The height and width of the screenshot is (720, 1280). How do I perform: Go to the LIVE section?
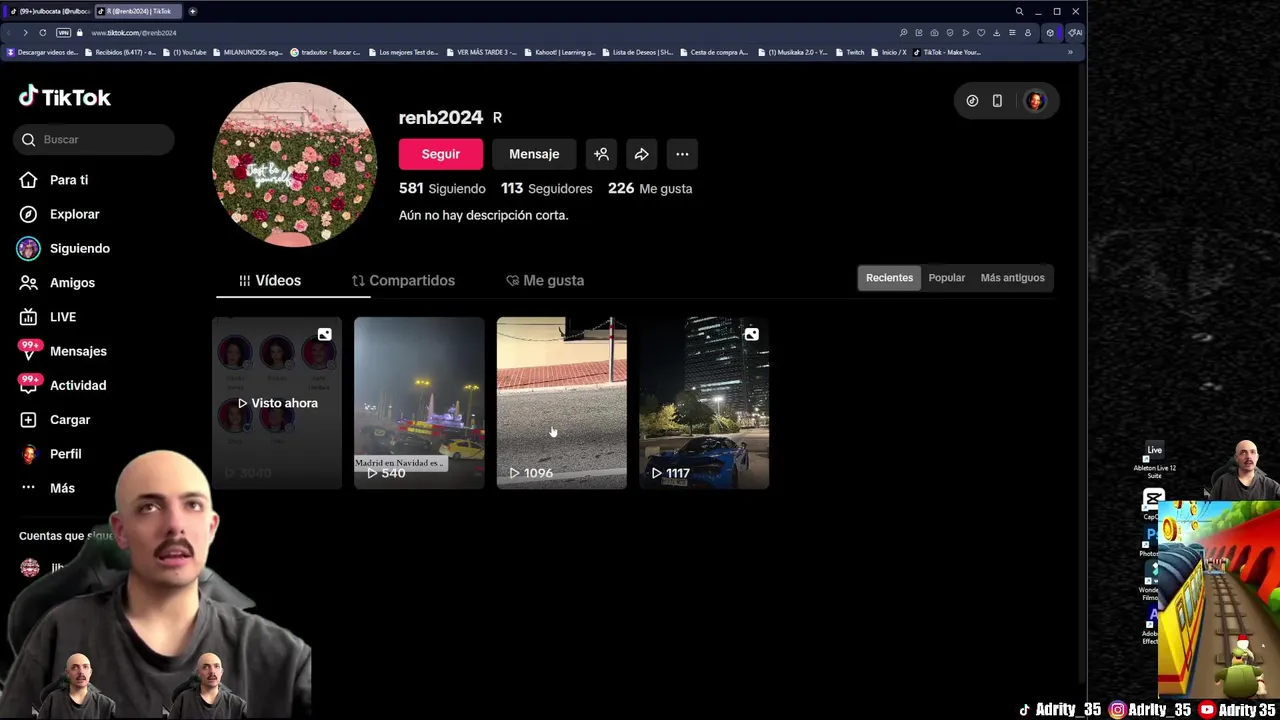point(50,317)
